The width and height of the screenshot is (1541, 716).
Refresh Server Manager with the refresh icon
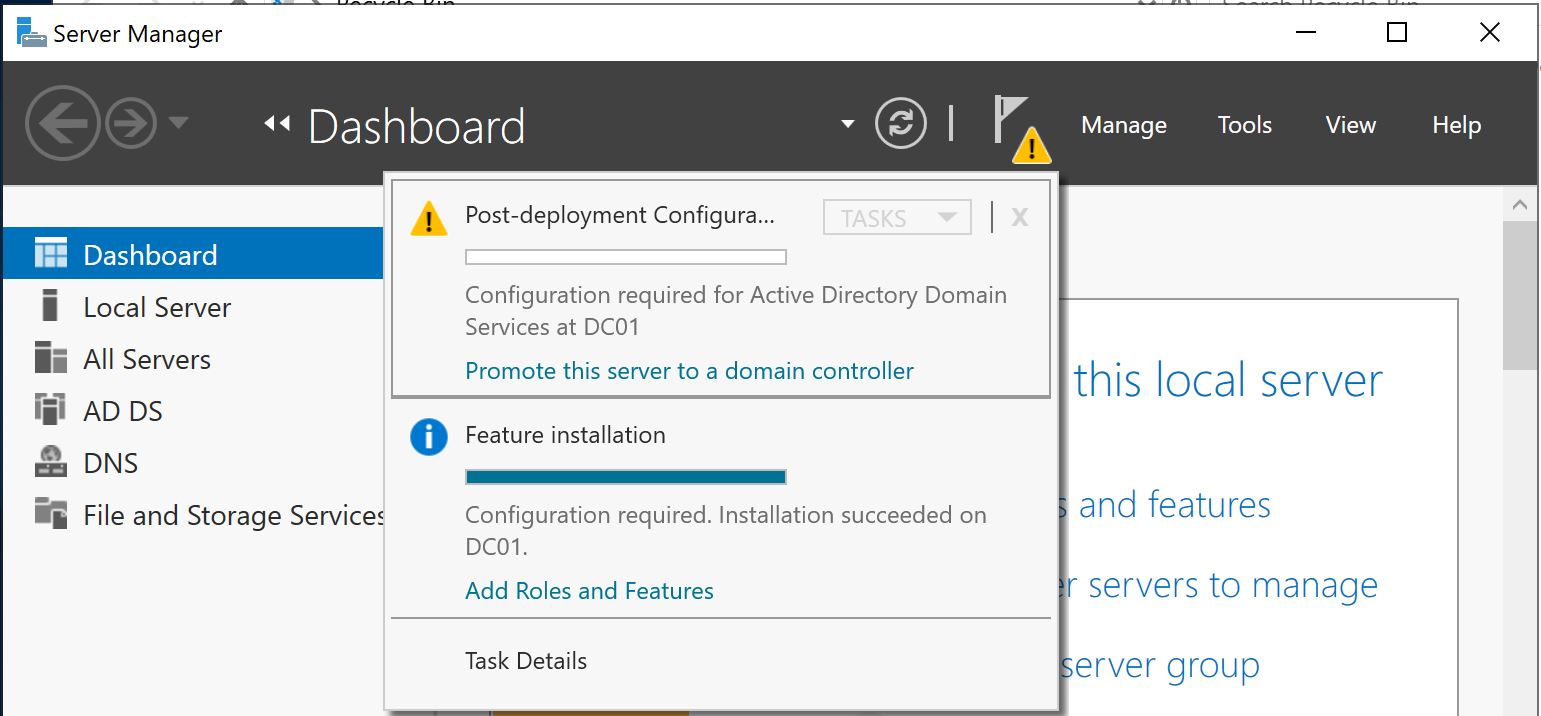[x=901, y=122]
